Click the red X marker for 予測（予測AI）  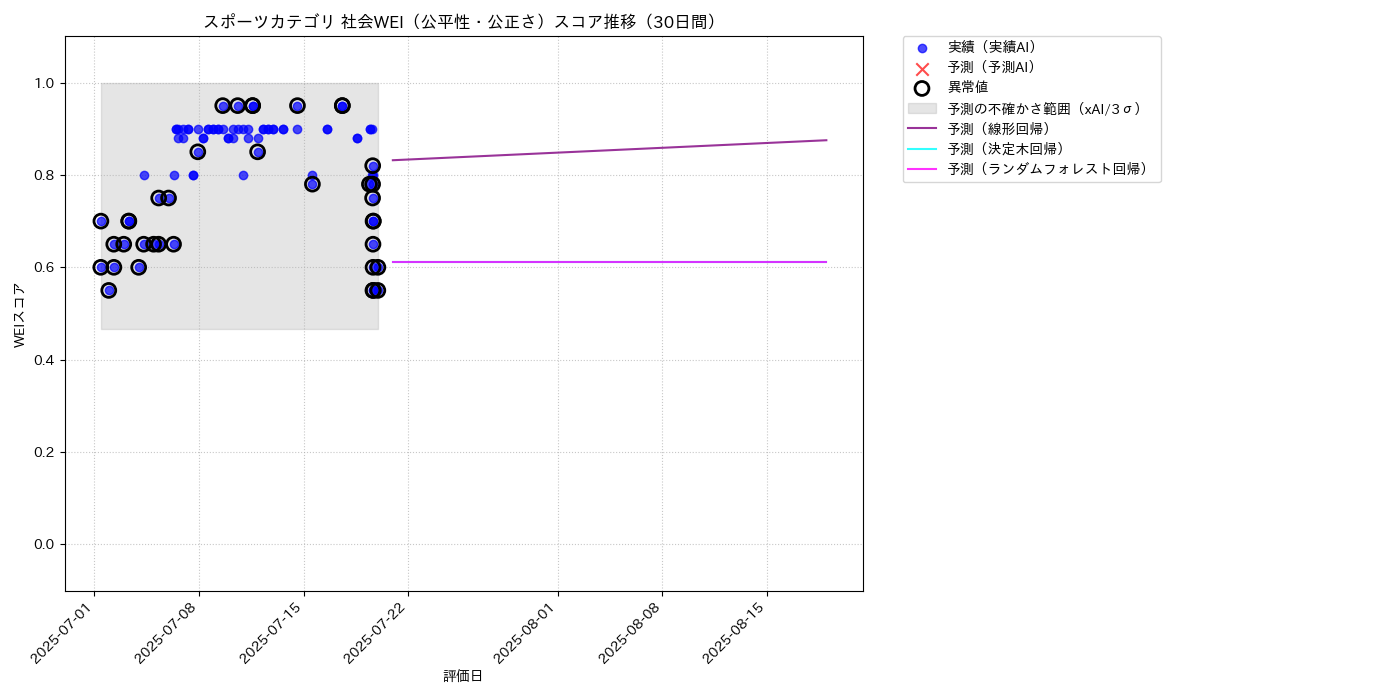point(922,68)
